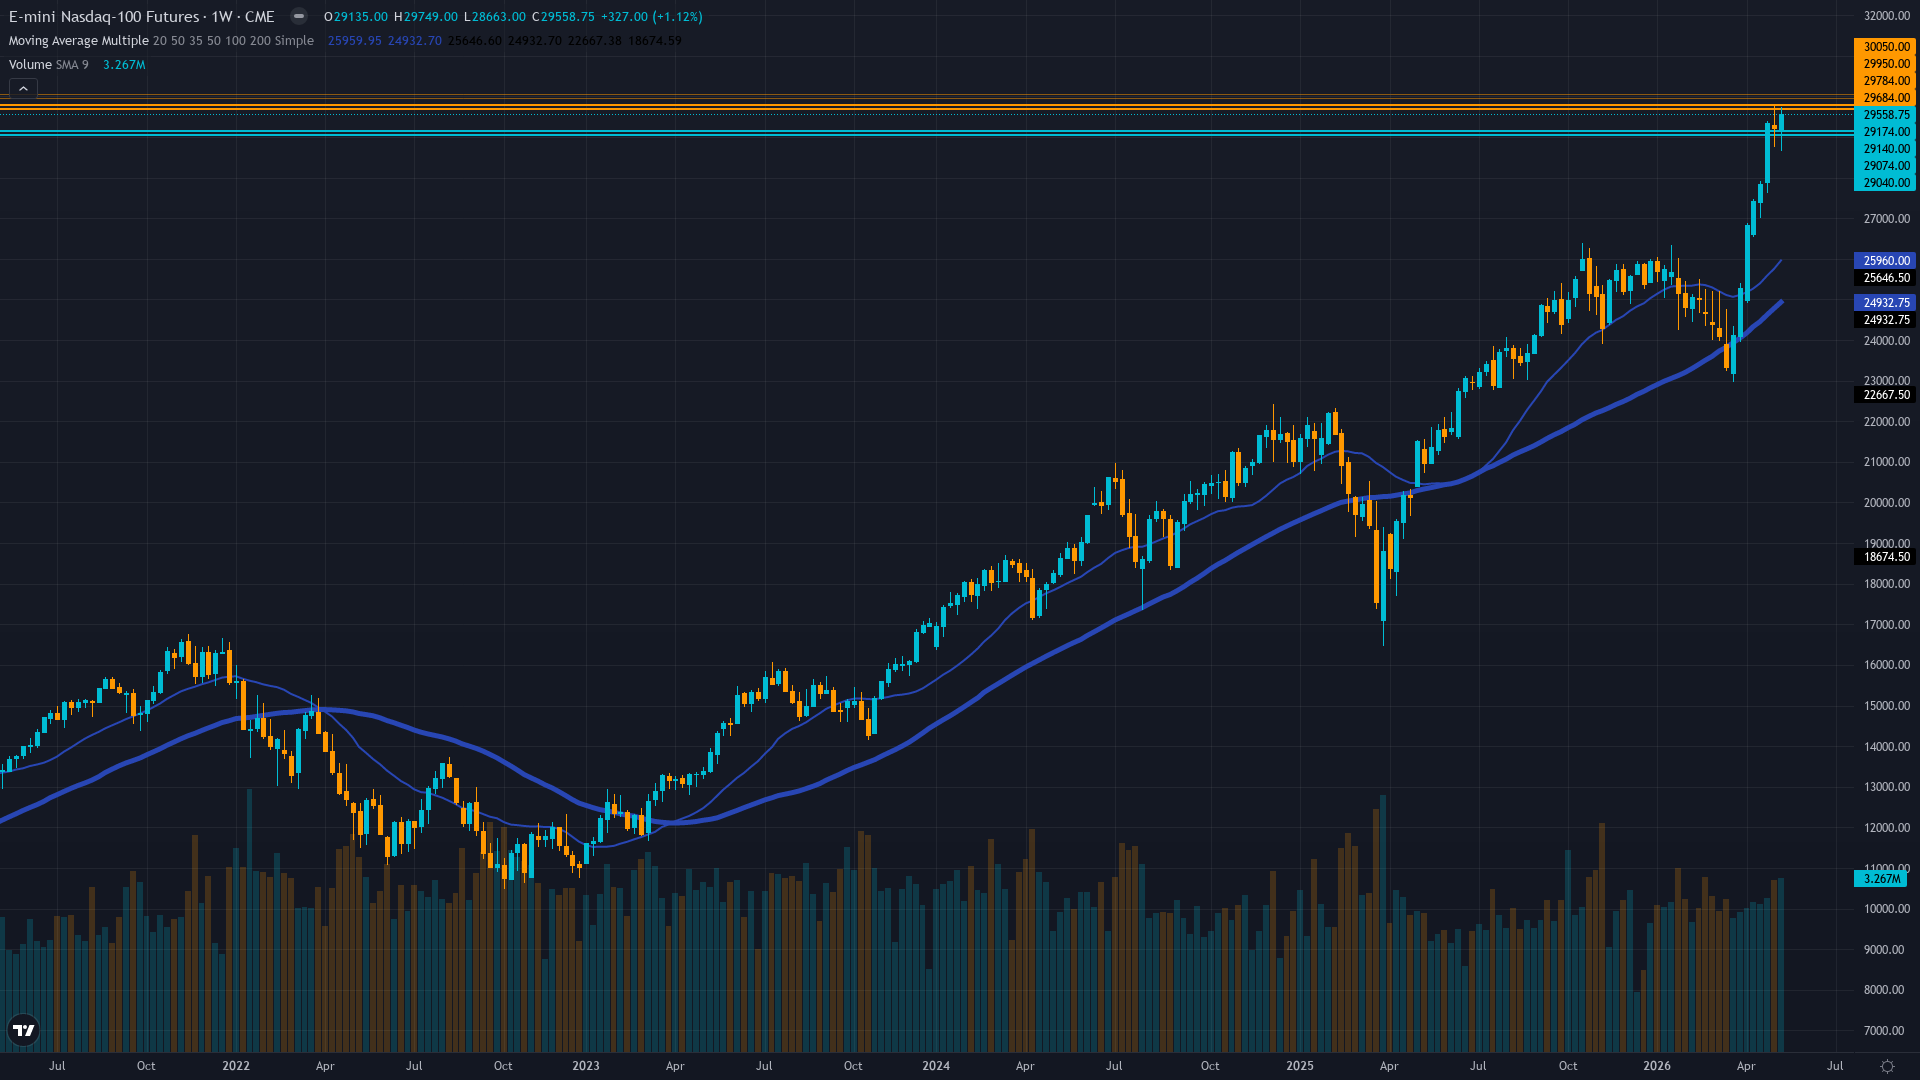
Task: Click the change value +327.00 (+1.12%)
Action: point(652,17)
